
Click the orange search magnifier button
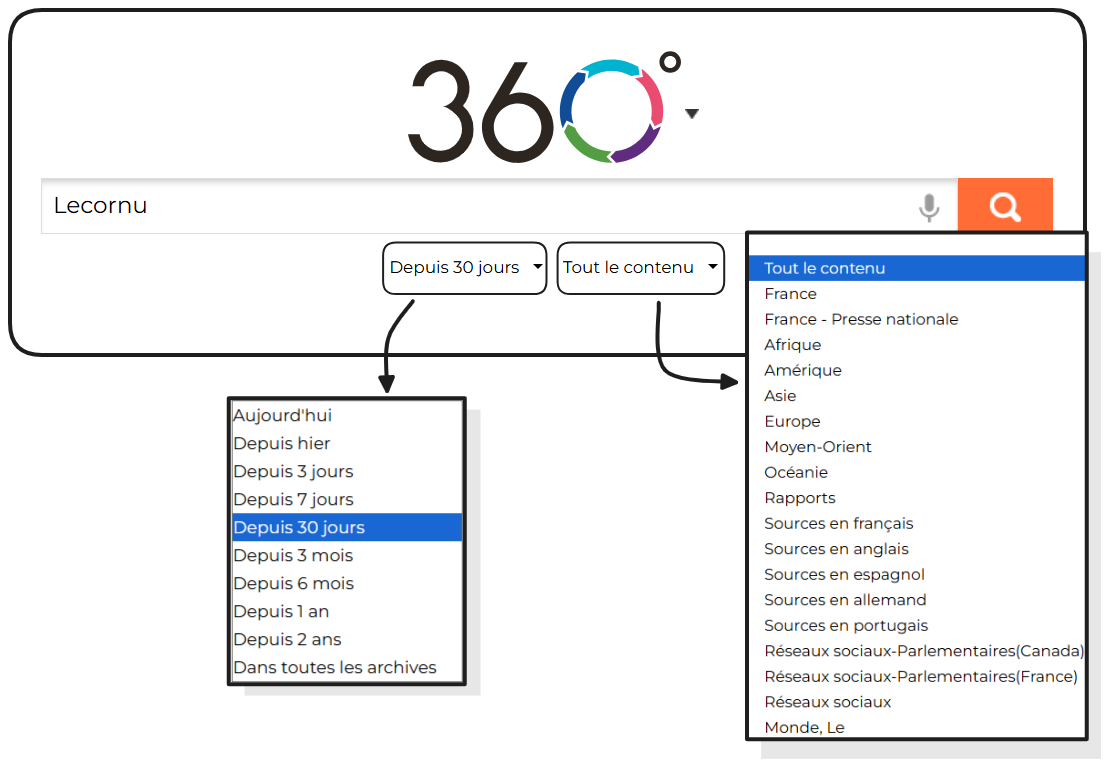pyautogui.click(x=1005, y=205)
